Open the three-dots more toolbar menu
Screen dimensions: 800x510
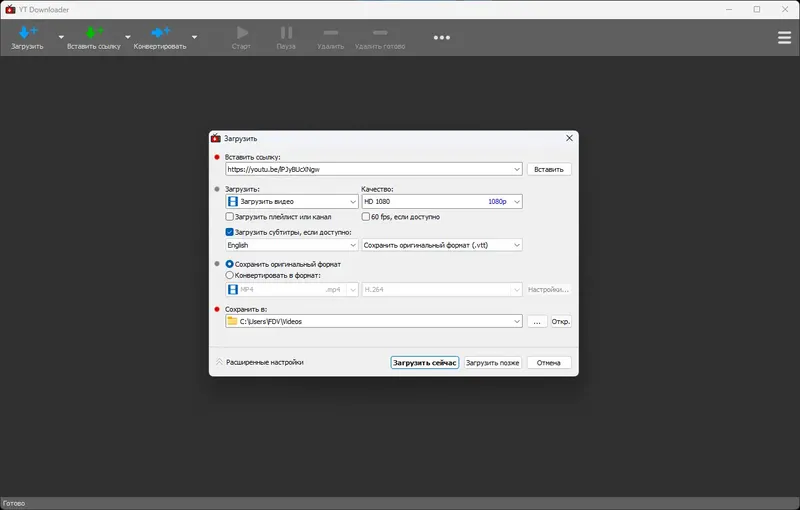point(442,37)
